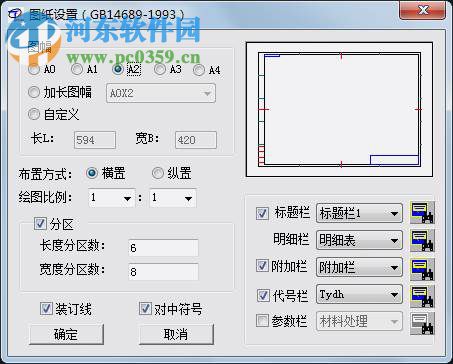Click the browse icon beside 材料处理 dropdown

tap(422, 323)
